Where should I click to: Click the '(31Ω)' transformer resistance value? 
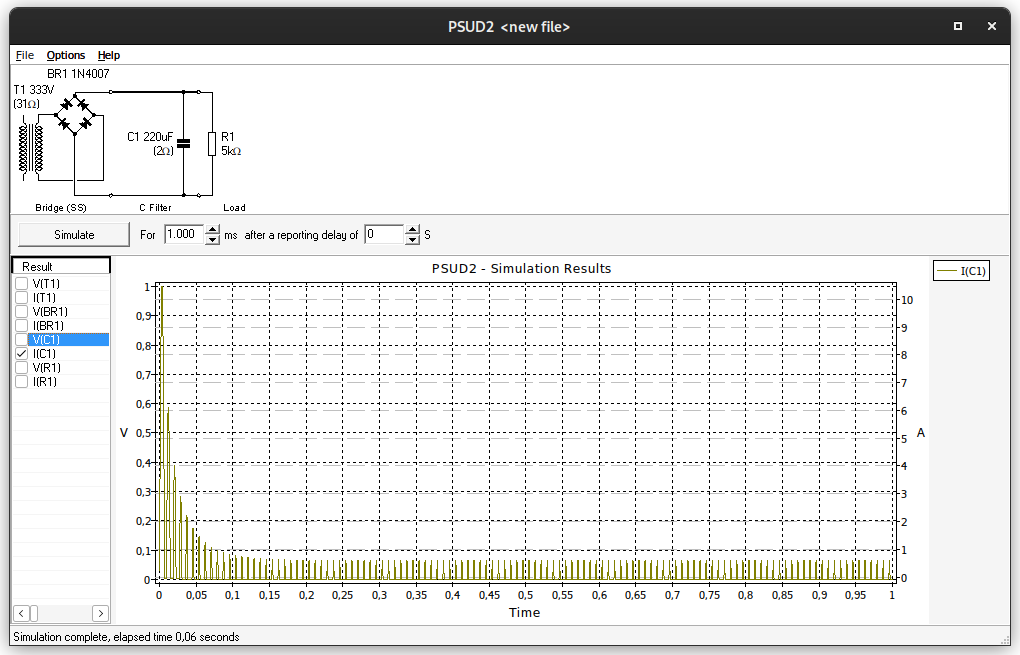click(x=27, y=104)
